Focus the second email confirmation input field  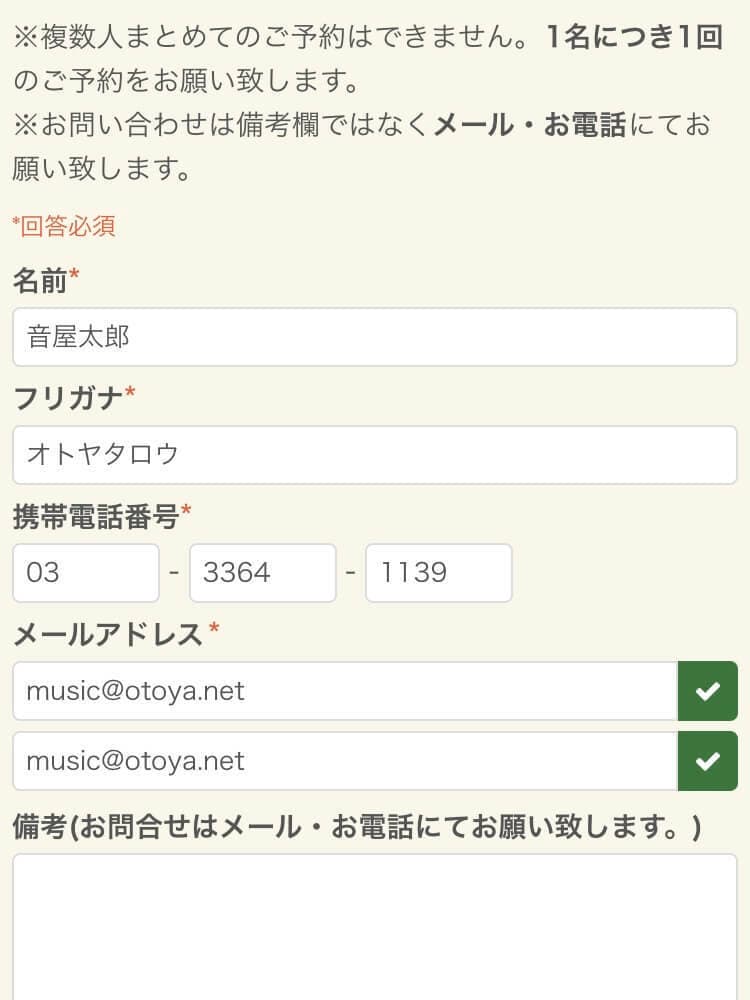coord(344,761)
